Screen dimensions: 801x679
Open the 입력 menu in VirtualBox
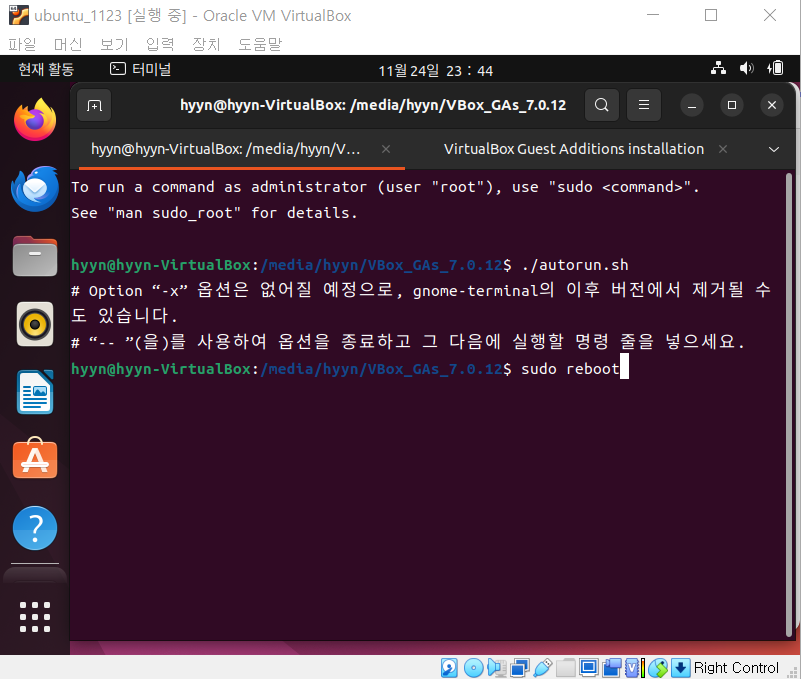point(160,44)
